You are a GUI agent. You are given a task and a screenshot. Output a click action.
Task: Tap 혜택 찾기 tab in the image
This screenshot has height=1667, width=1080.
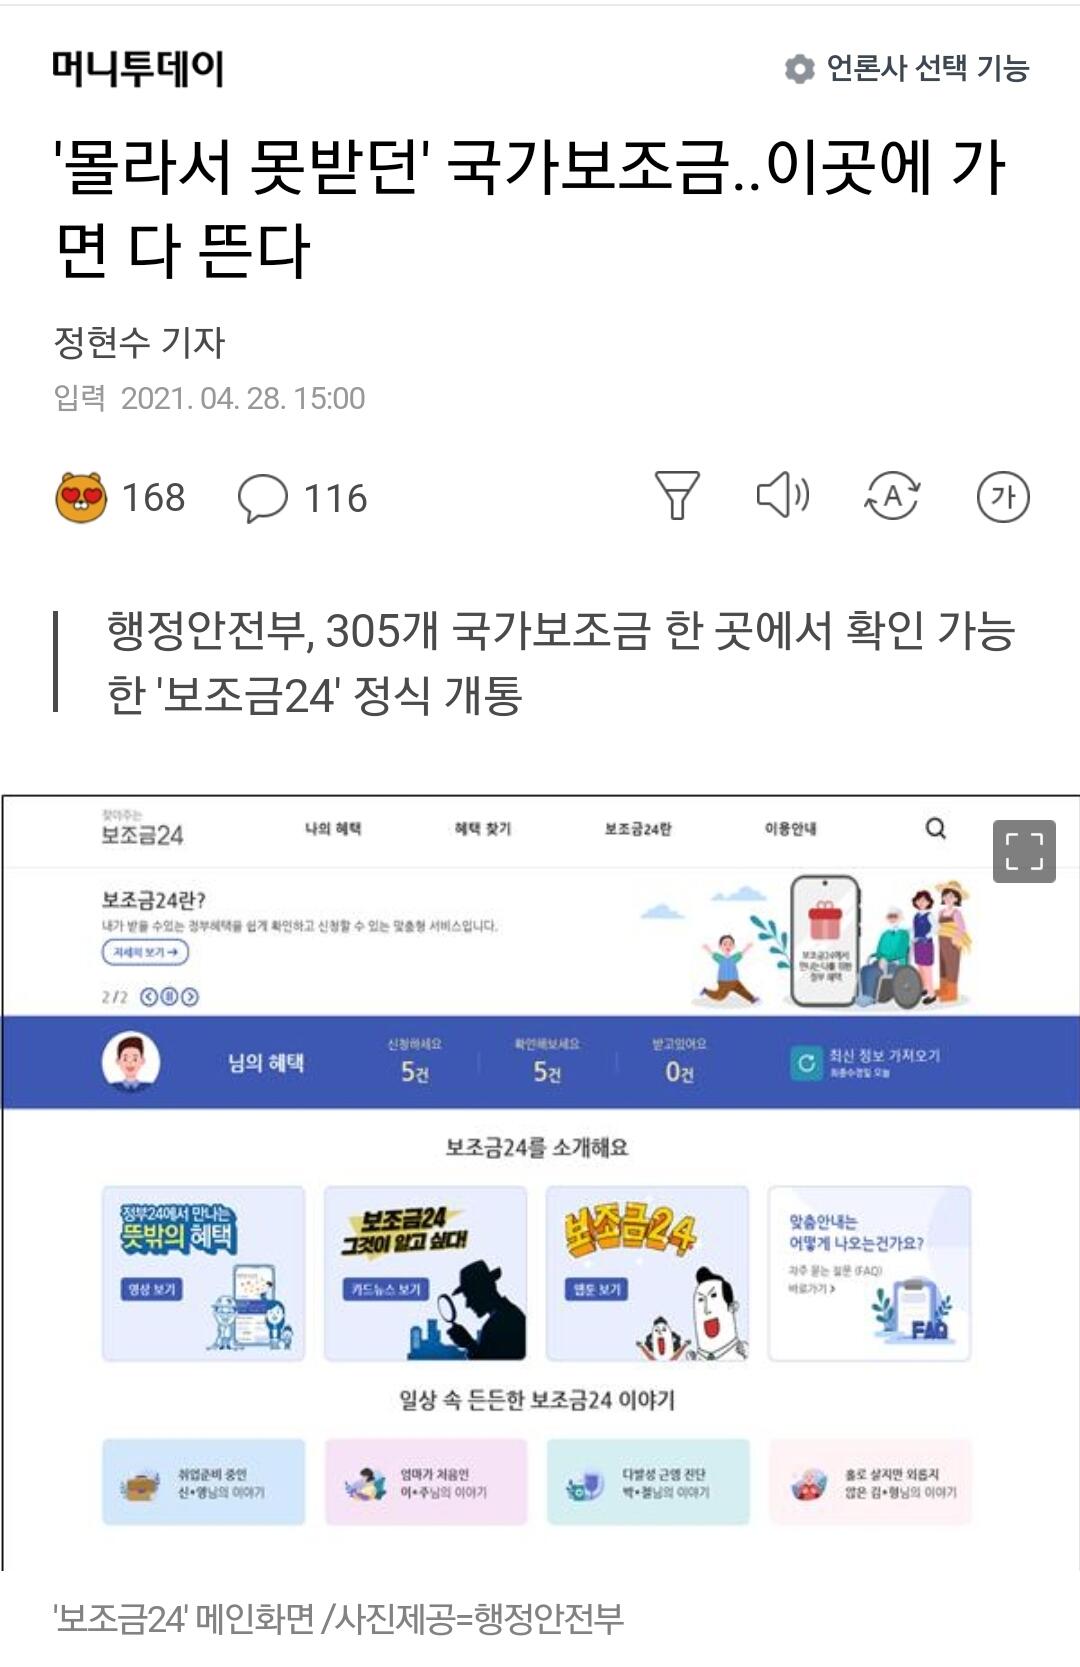pyautogui.click(x=482, y=829)
